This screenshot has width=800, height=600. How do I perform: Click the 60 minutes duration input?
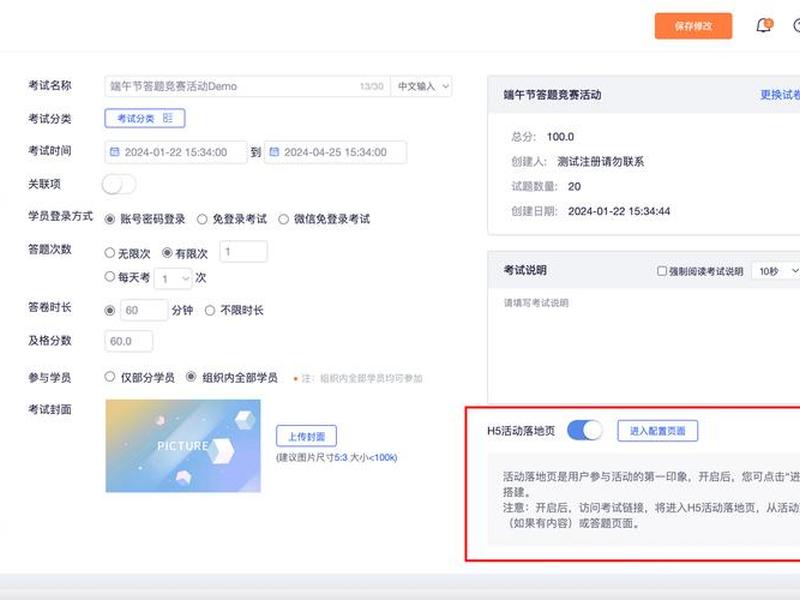[144, 310]
